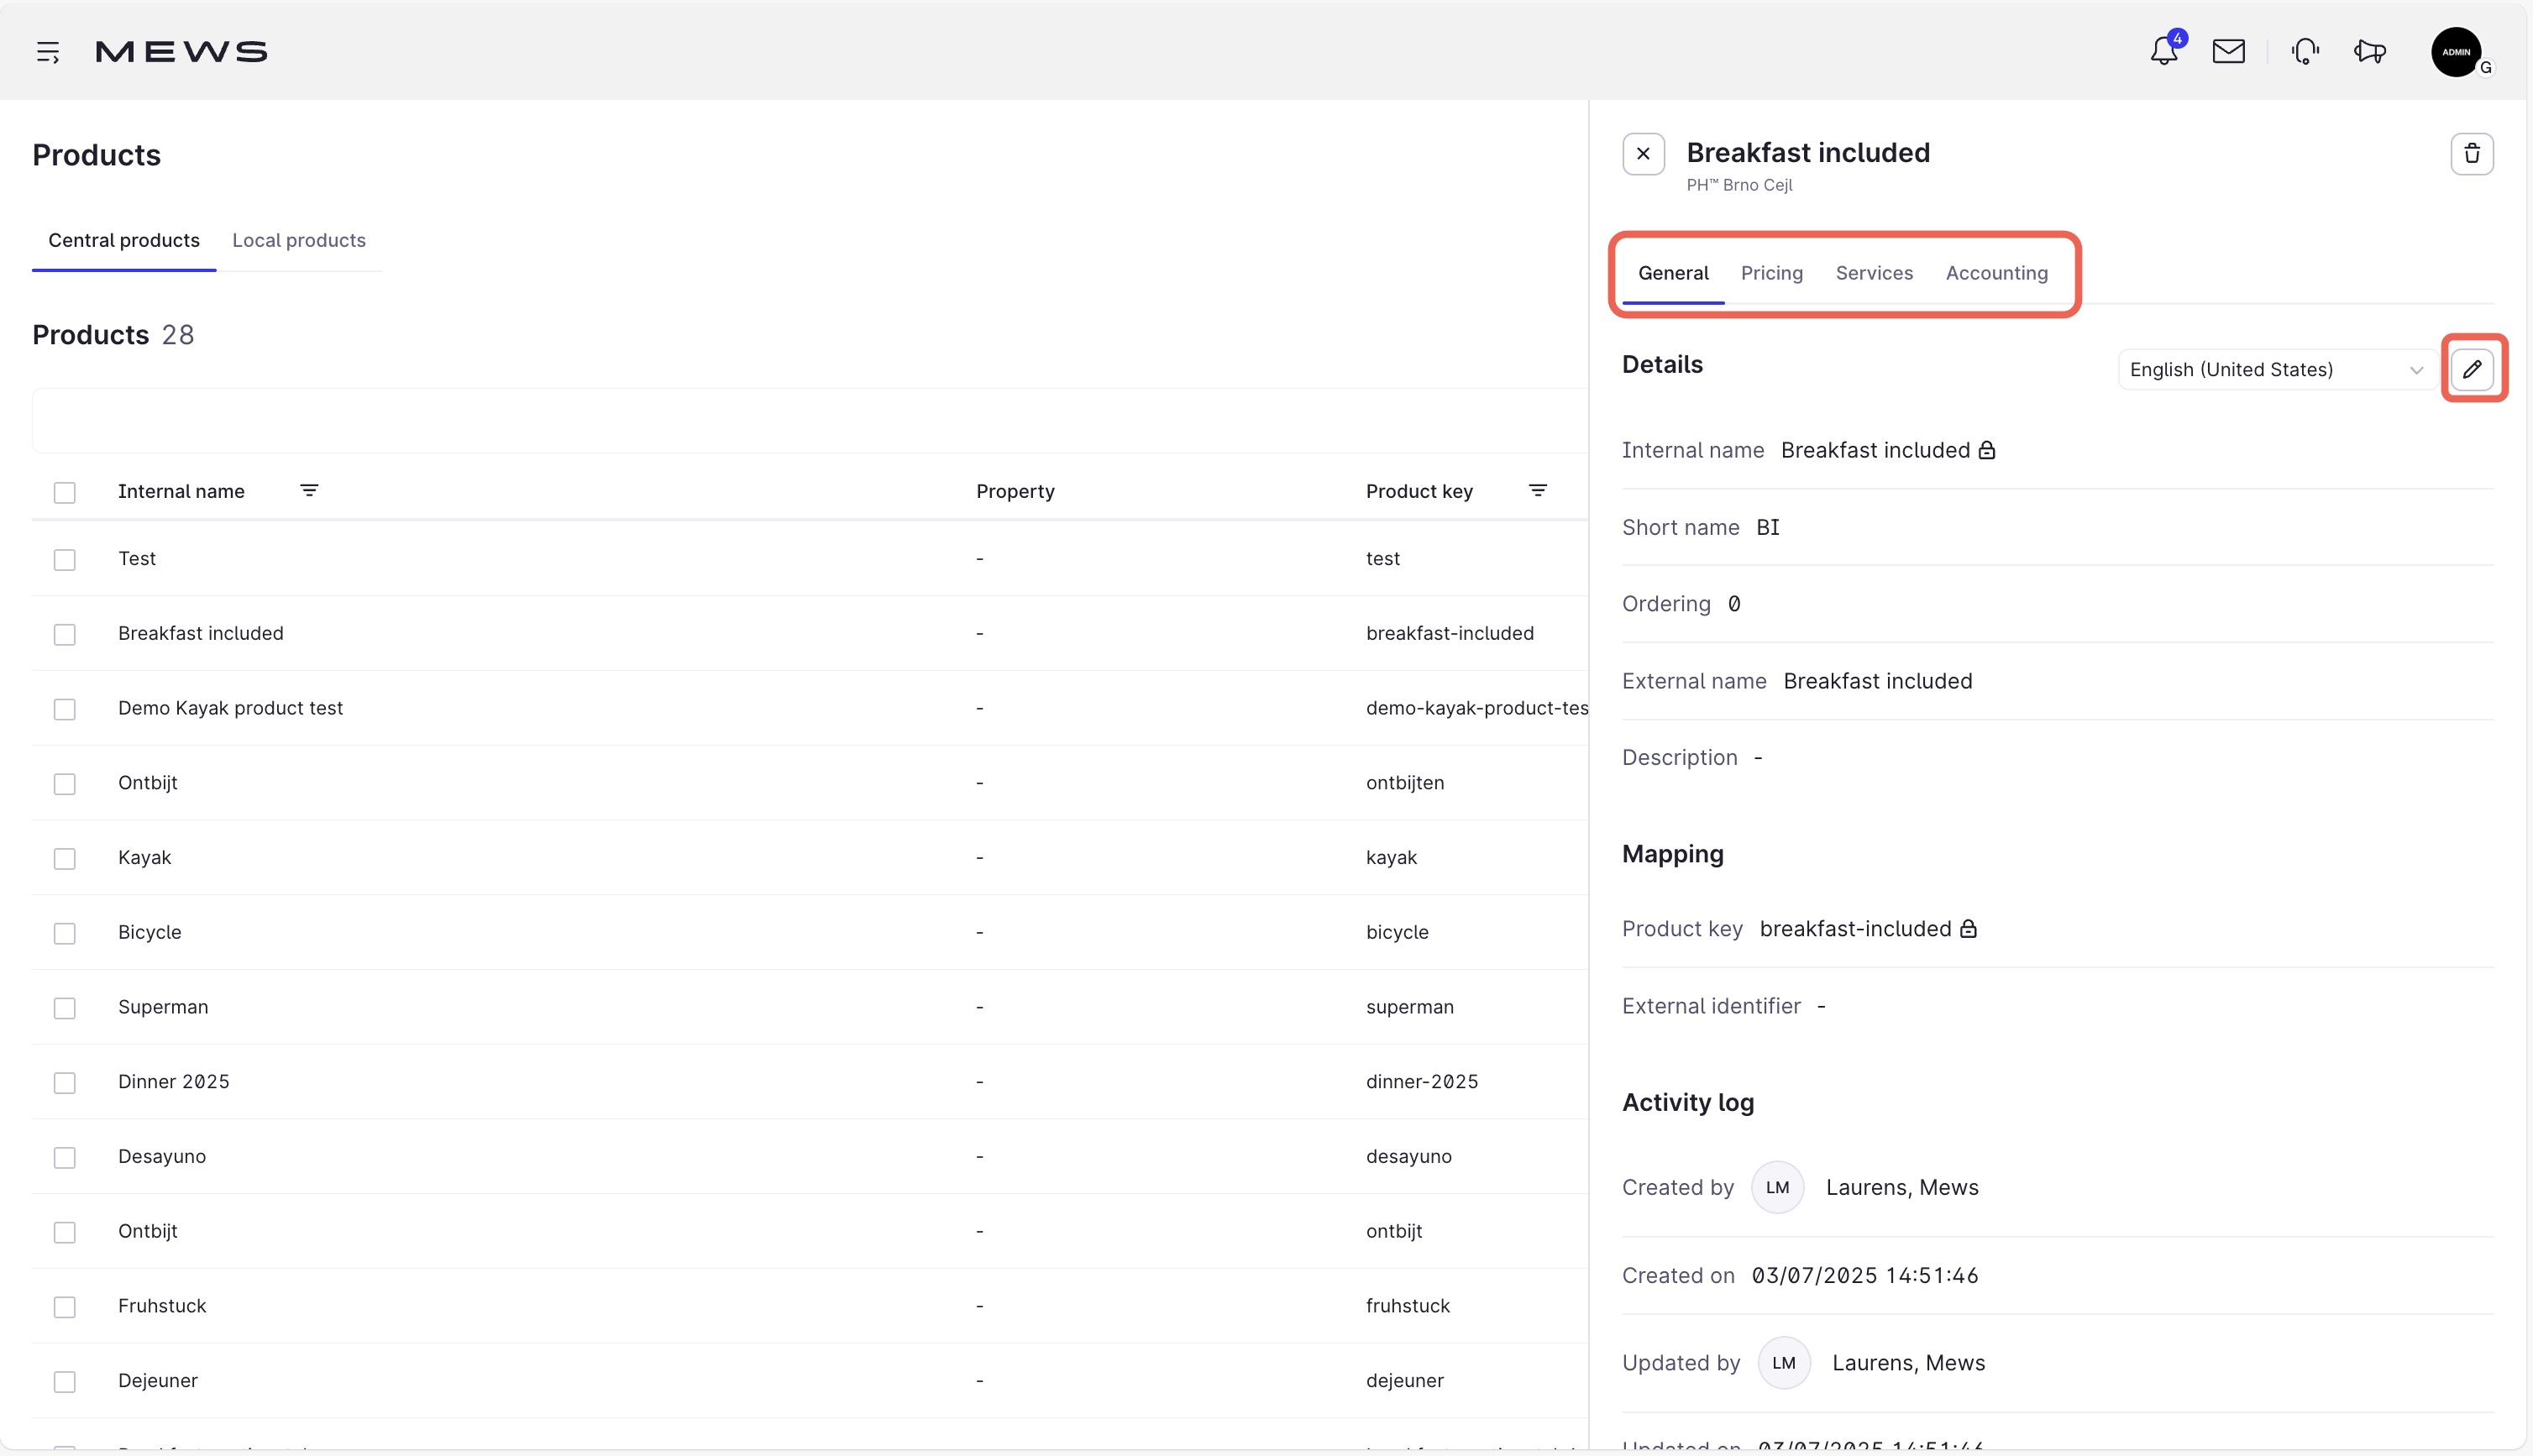Click lock icon beside Product key value
This screenshot has height=1456, width=2533.
click(x=1968, y=929)
